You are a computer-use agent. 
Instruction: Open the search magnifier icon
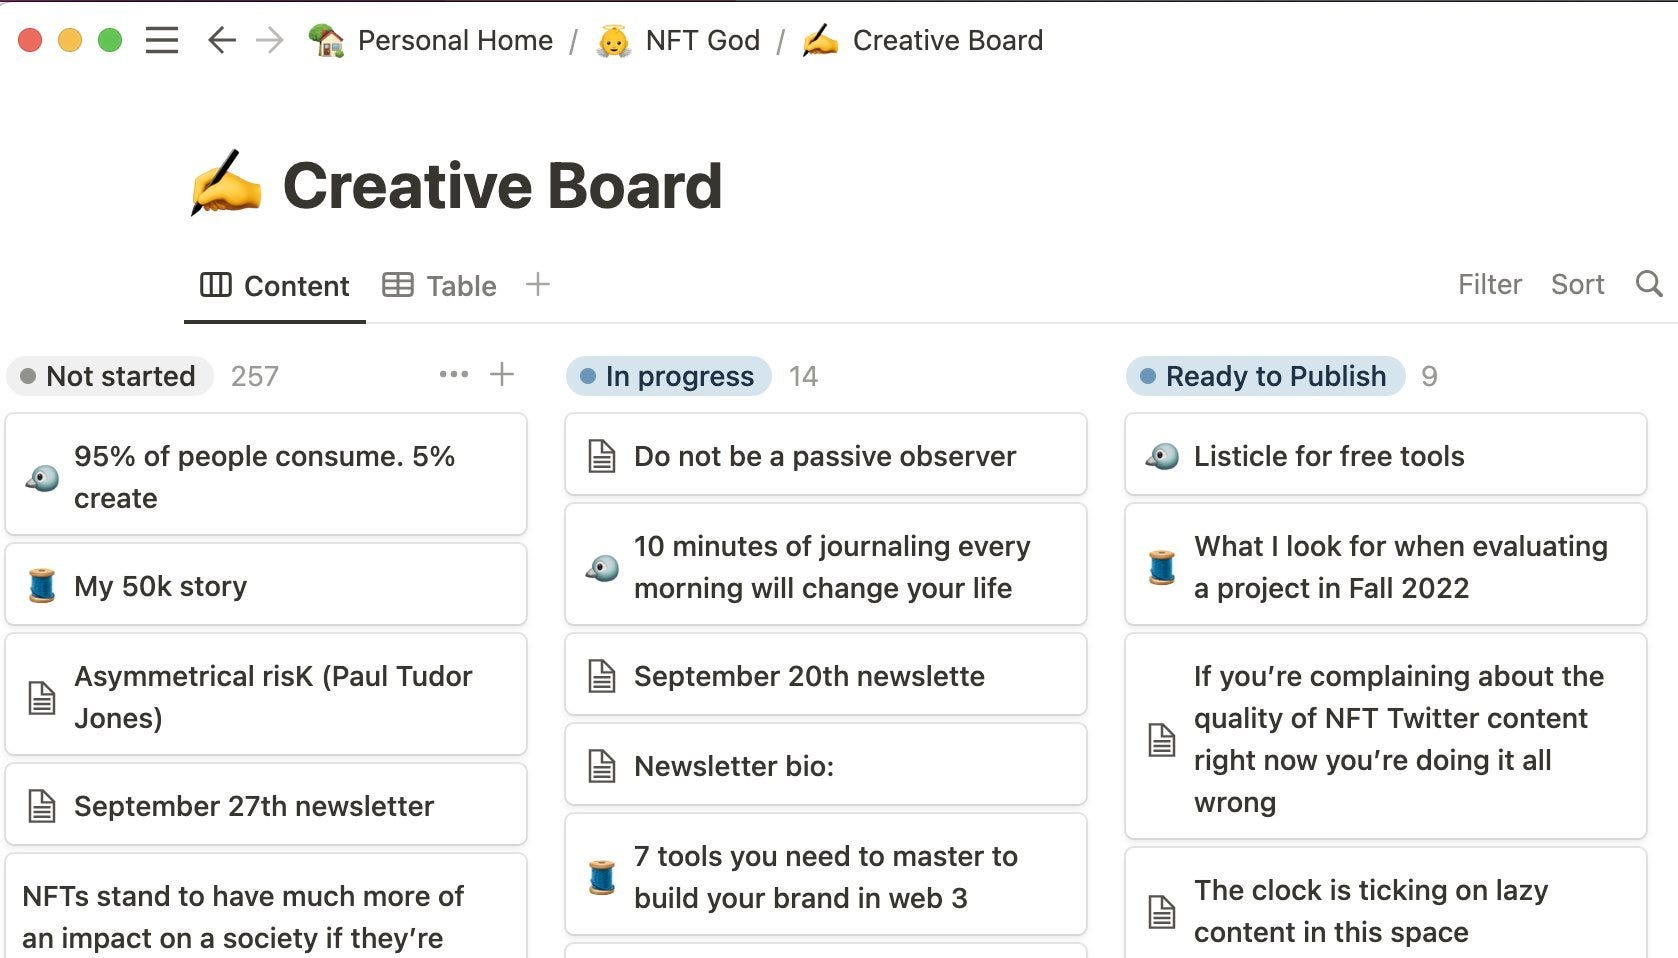1649,284
